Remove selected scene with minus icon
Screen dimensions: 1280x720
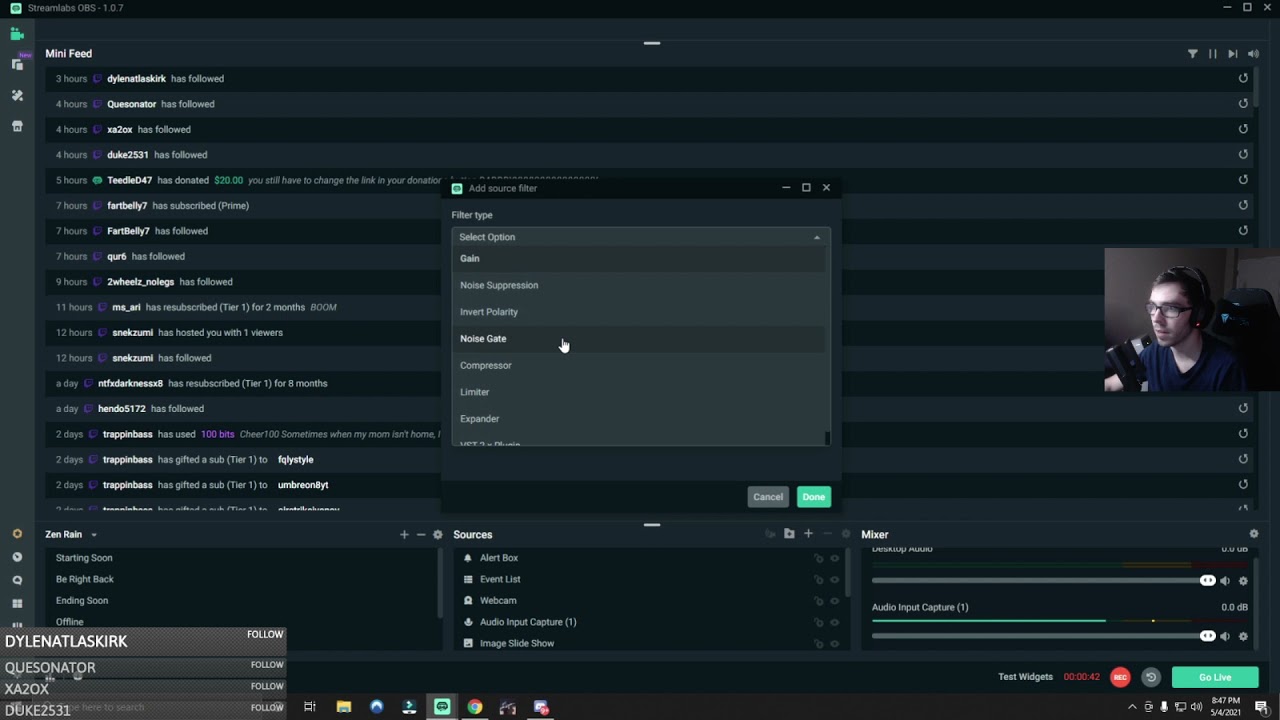pyautogui.click(x=421, y=535)
